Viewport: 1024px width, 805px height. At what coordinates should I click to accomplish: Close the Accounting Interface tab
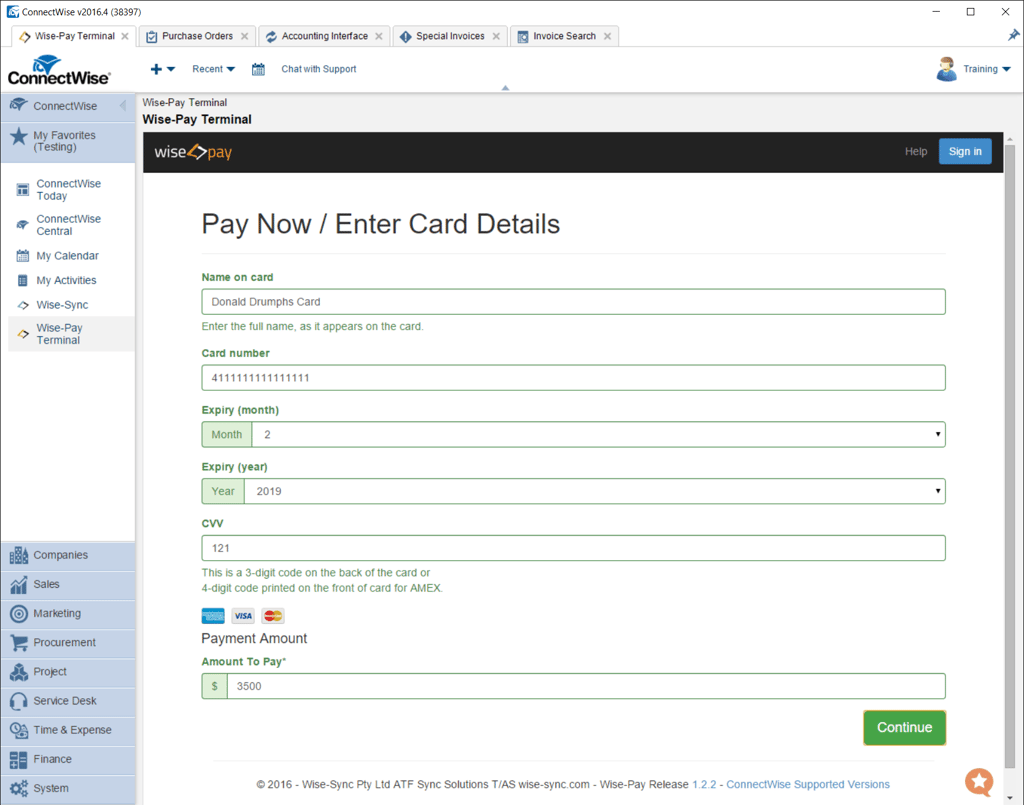coord(379,37)
